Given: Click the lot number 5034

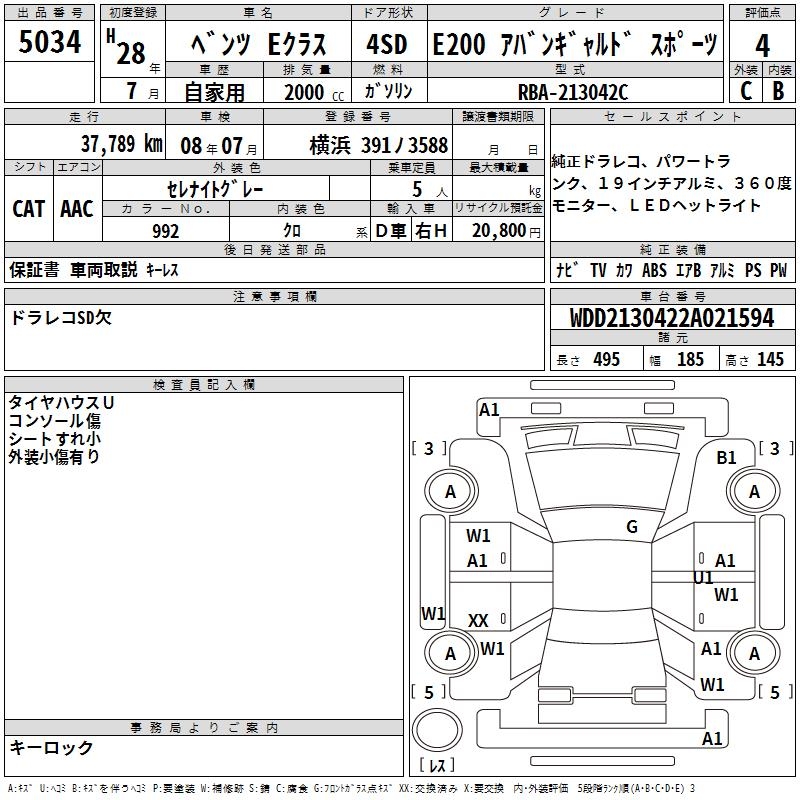Looking at the screenshot, I should pos(49,42).
